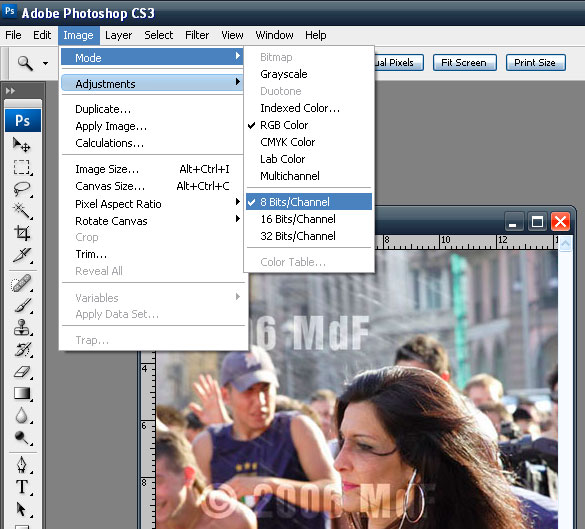This screenshot has height=529, width=585.
Task: Choose Grayscale mode
Action: (x=309, y=74)
